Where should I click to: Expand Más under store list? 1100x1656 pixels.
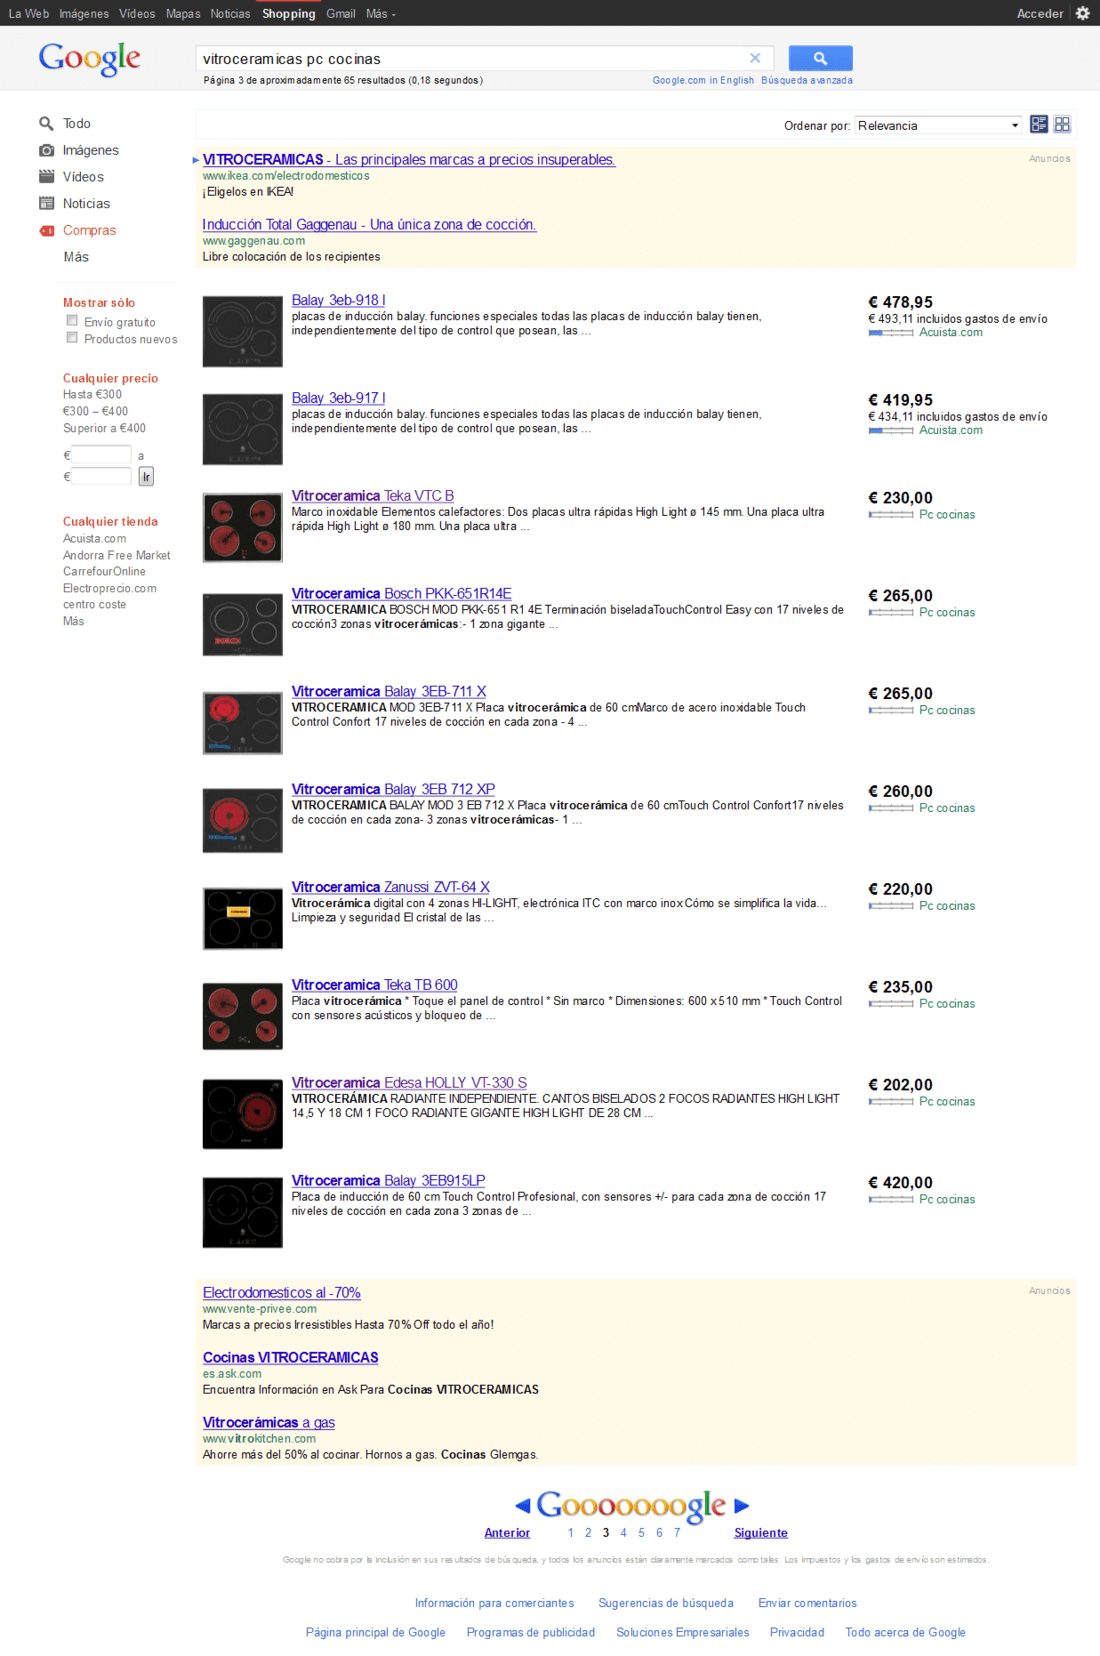pyautogui.click(x=73, y=621)
